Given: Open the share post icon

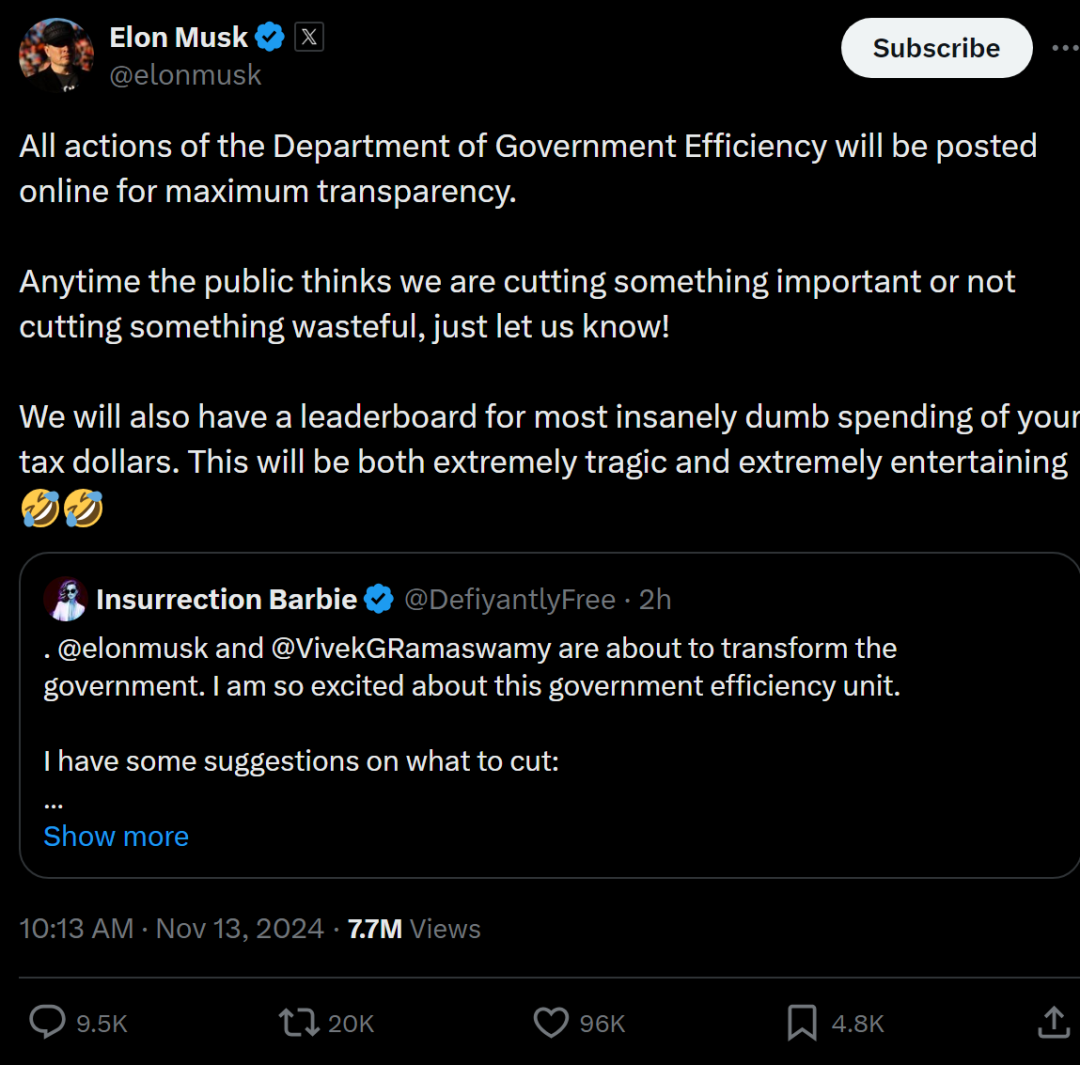Looking at the screenshot, I should pyautogui.click(x=1053, y=1022).
